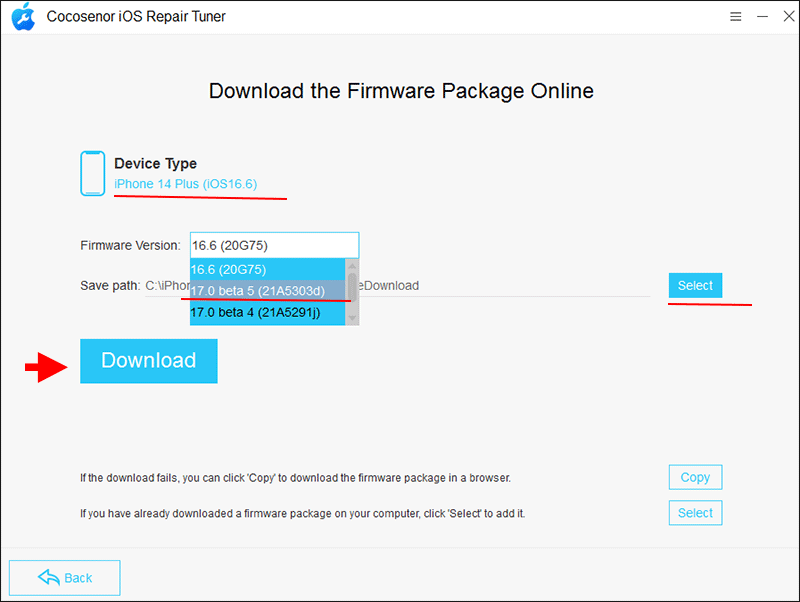Image resolution: width=800 pixels, height=602 pixels.
Task: Click the Cocosenor app logo icon
Action: pos(23,17)
